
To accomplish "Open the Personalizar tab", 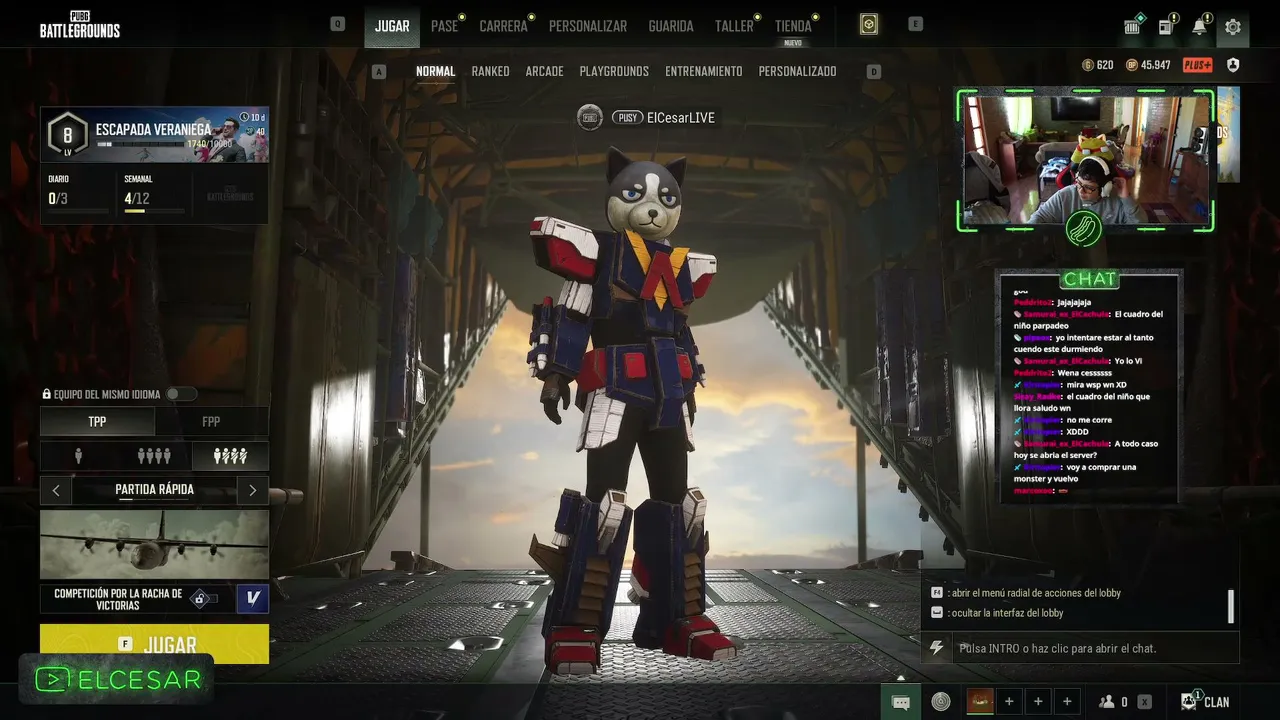I will [x=588, y=26].
